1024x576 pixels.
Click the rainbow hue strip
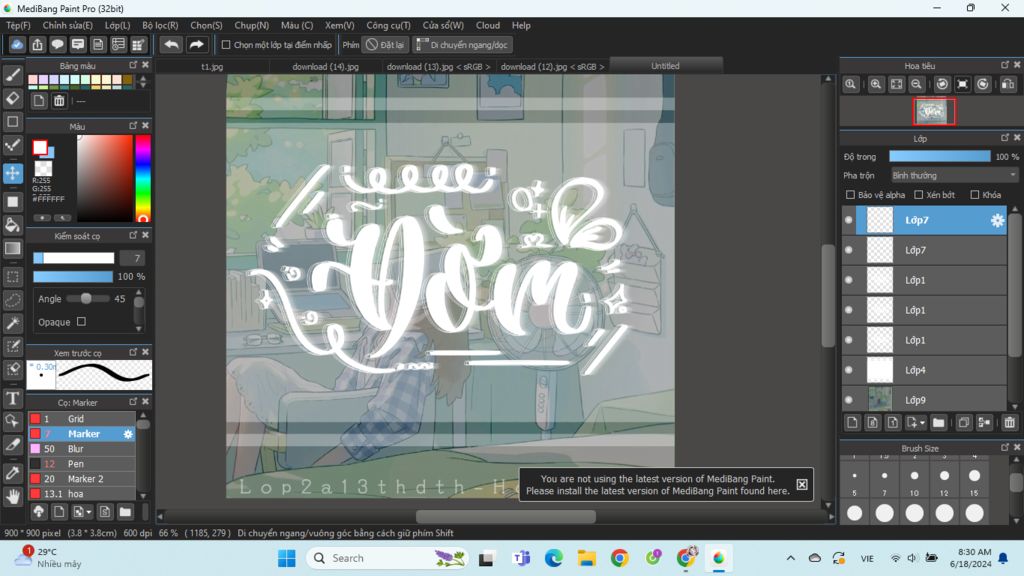click(143, 178)
